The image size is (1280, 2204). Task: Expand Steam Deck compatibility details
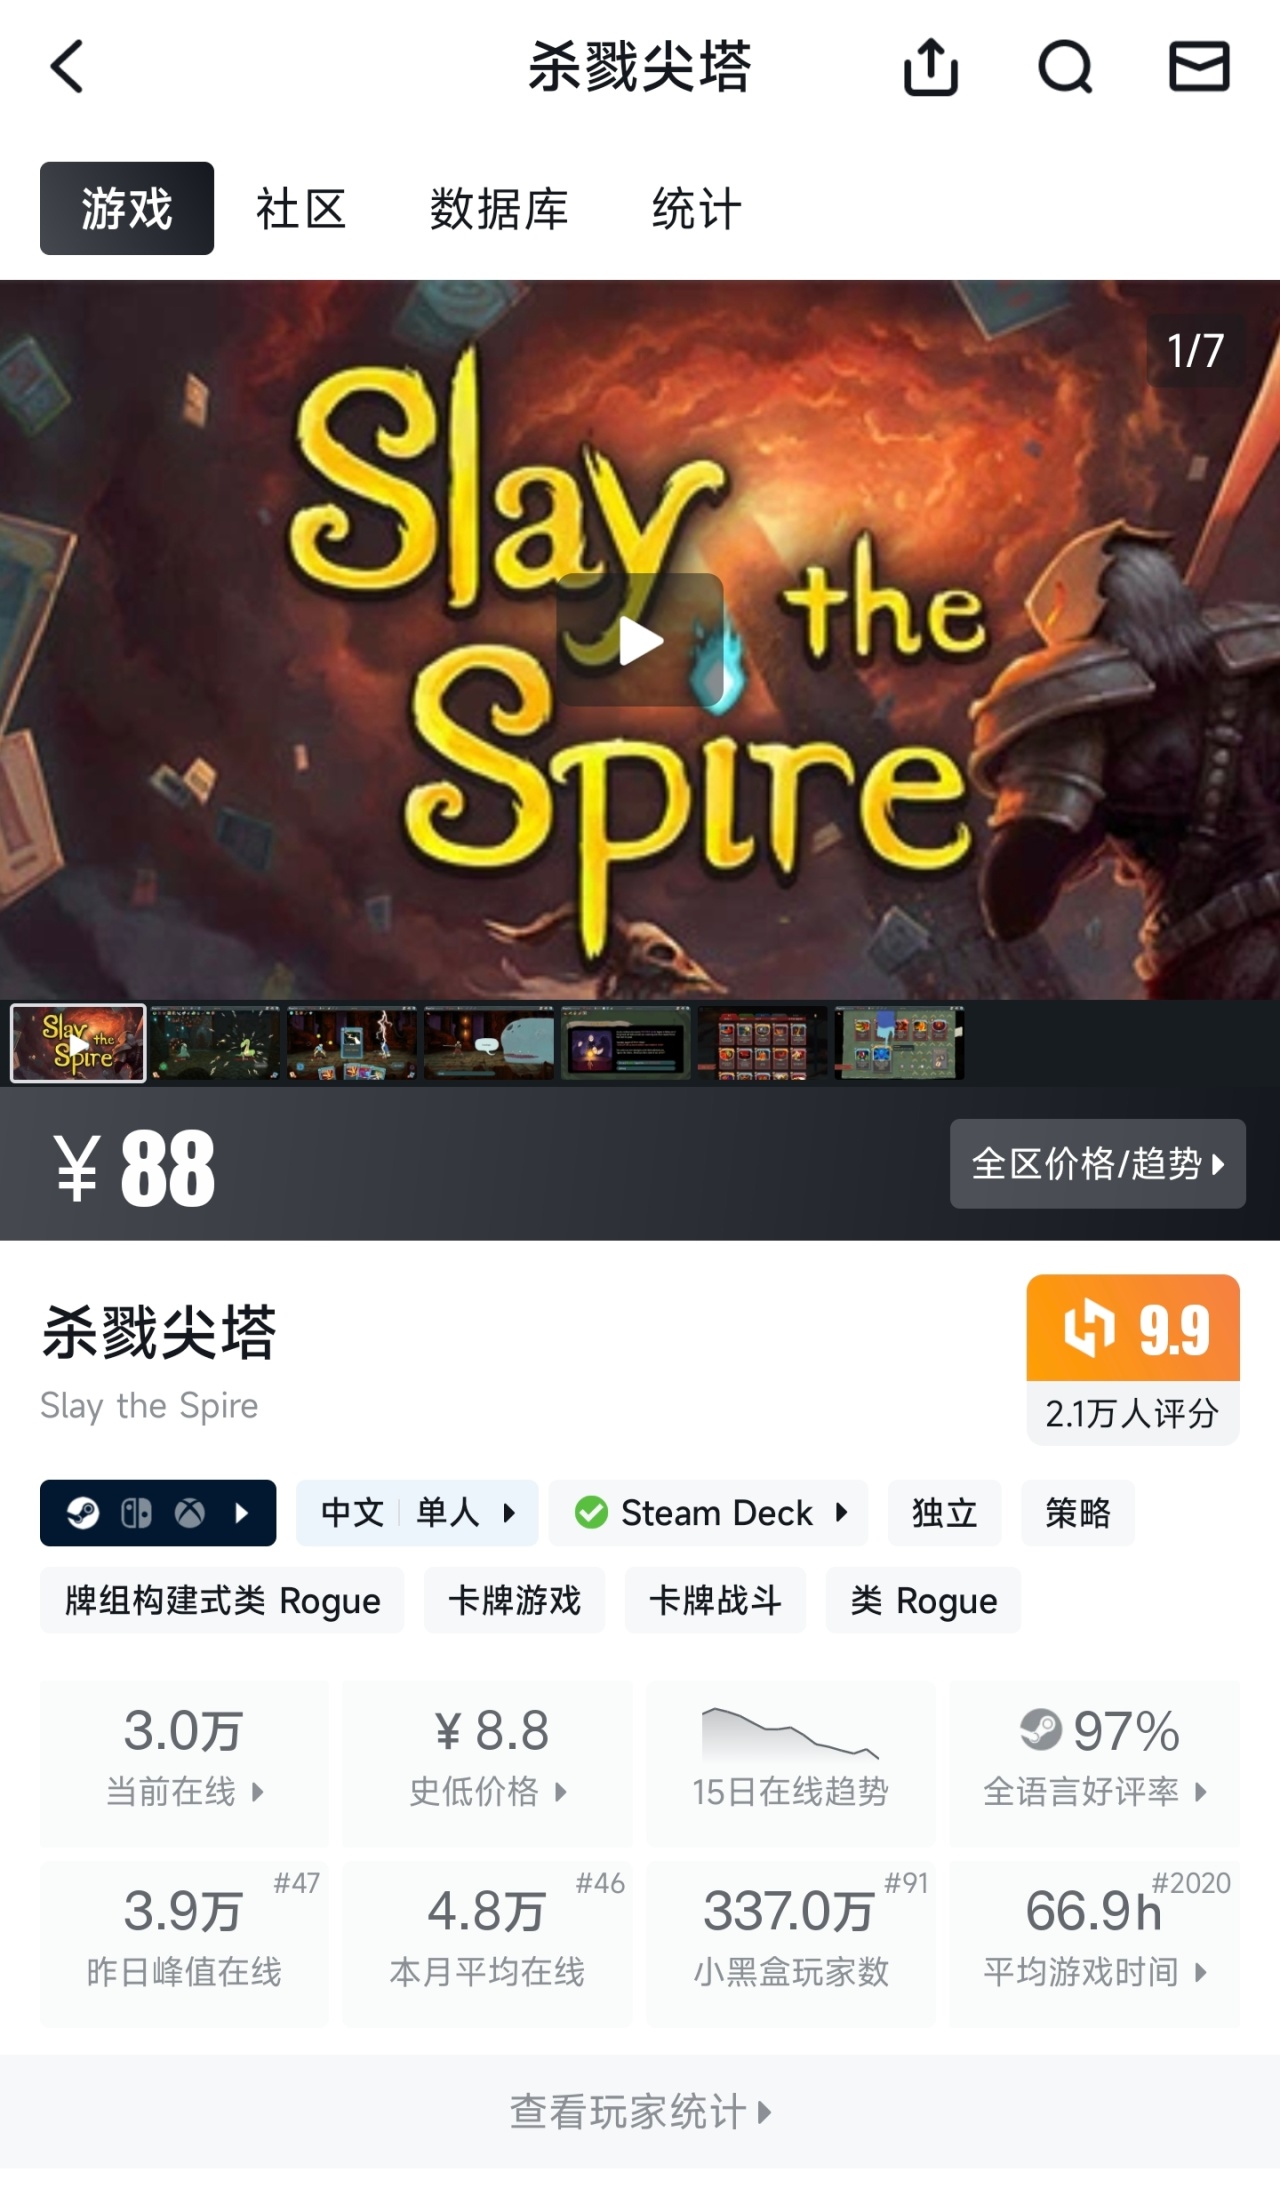[x=708, y=1513]
